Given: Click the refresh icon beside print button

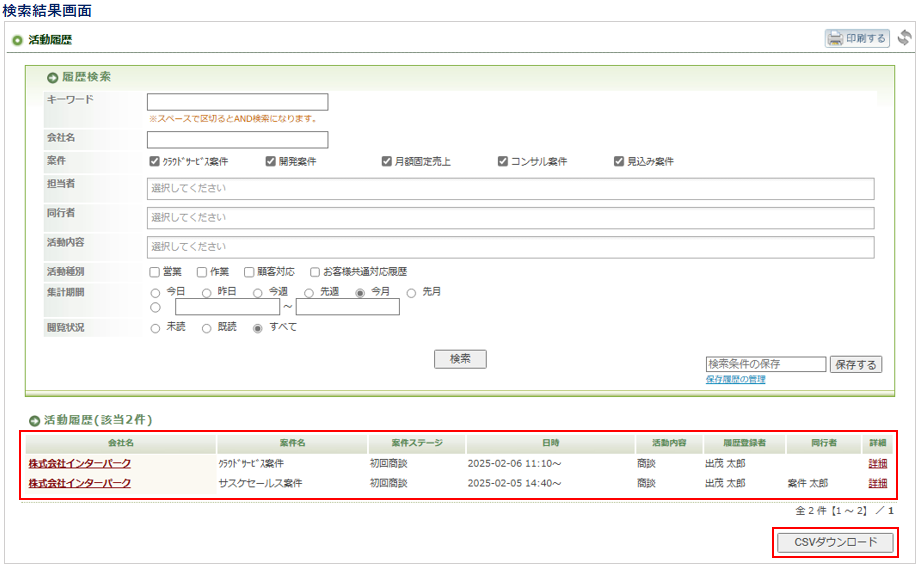Looking at the screenshot, I should [x=904, y=38].
